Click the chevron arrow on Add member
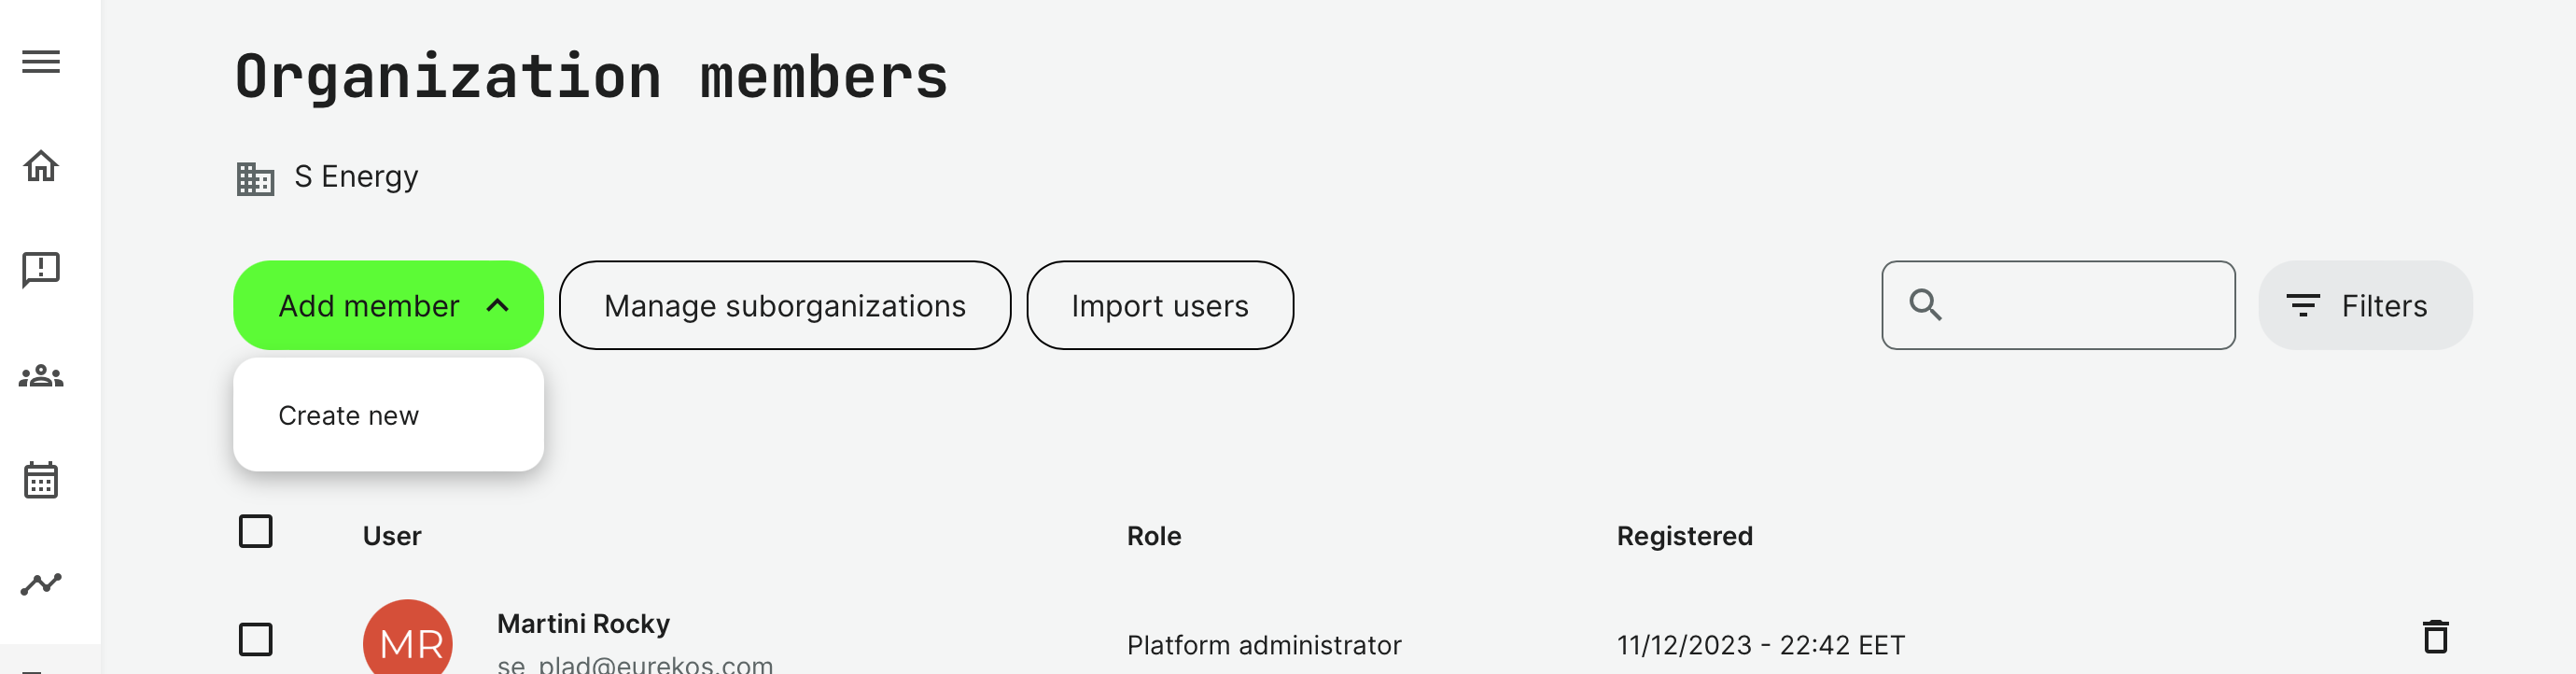This screenshot has width=2576, height=674. (x=498, y=306)
